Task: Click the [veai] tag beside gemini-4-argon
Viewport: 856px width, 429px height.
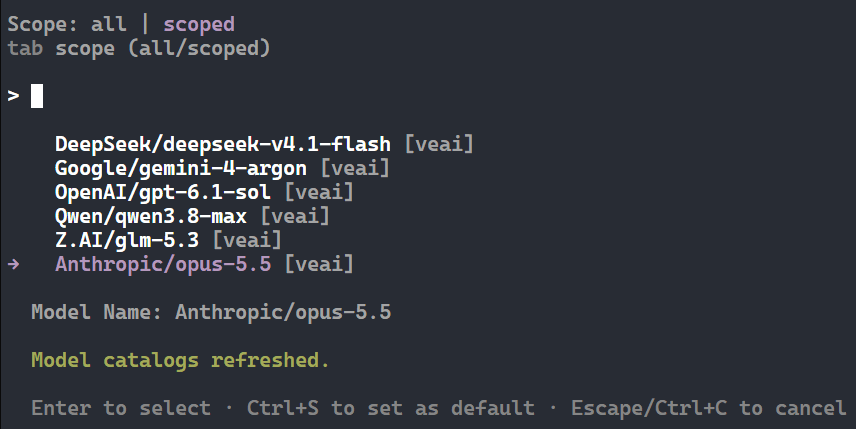Action: (355, 168)
